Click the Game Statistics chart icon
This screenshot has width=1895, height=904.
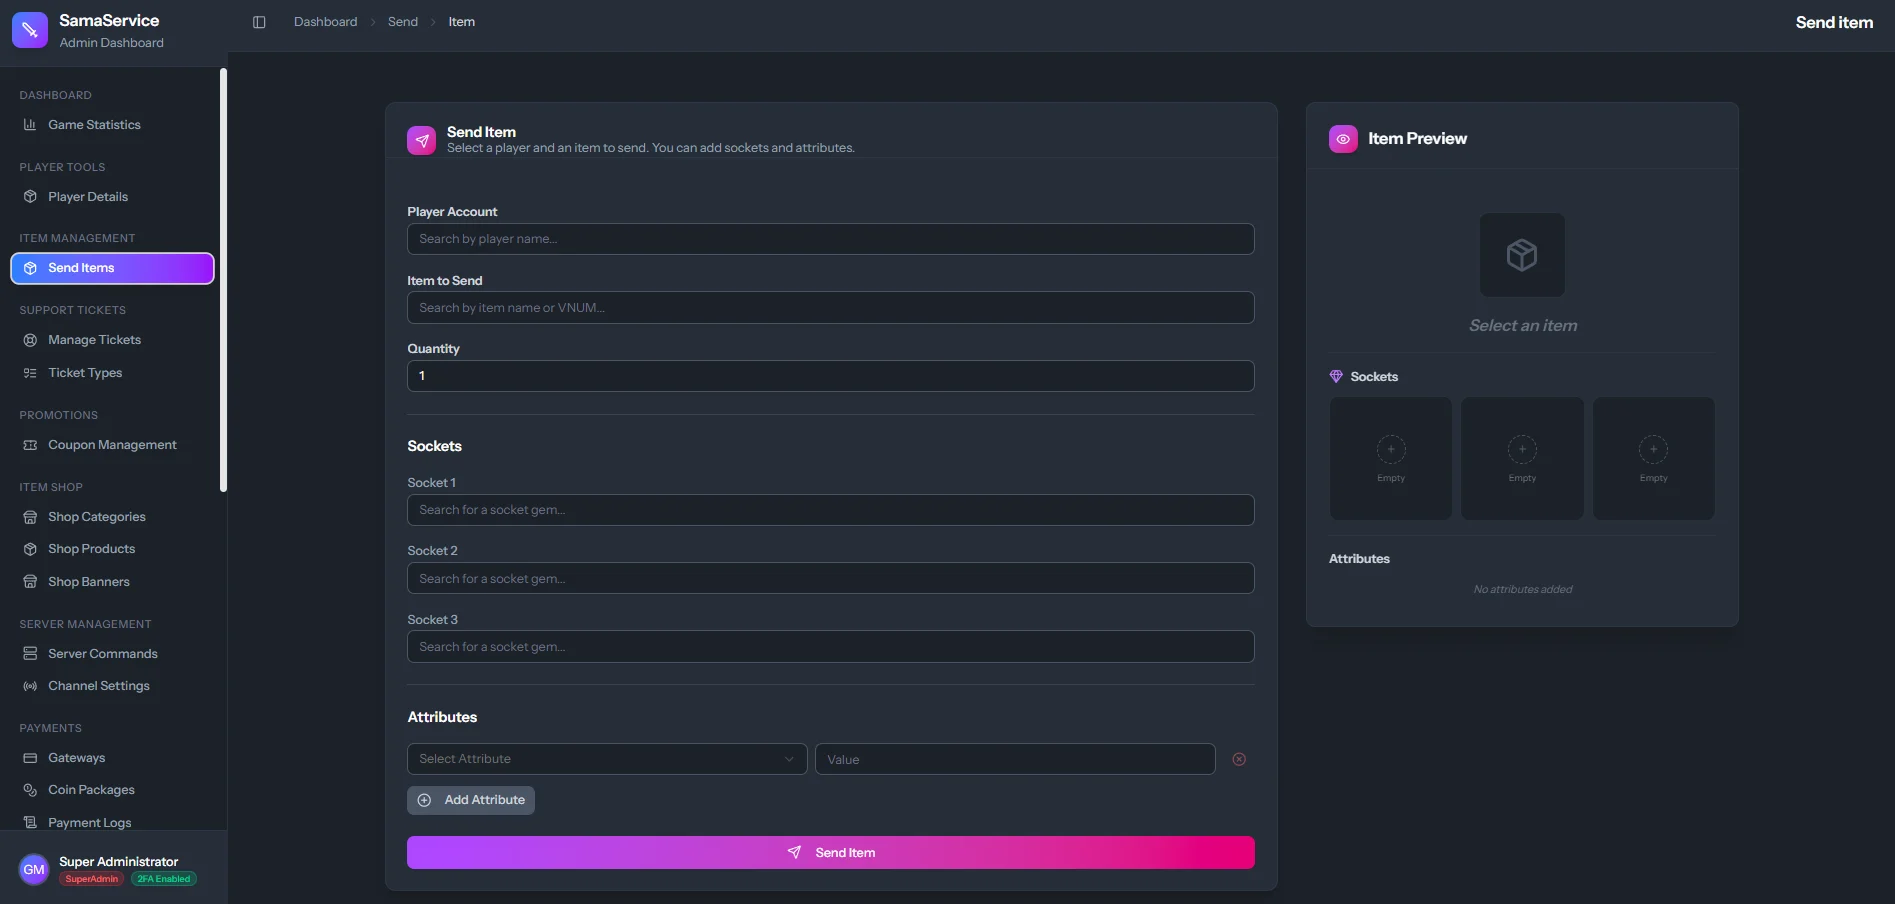click(x=30, y=125)
